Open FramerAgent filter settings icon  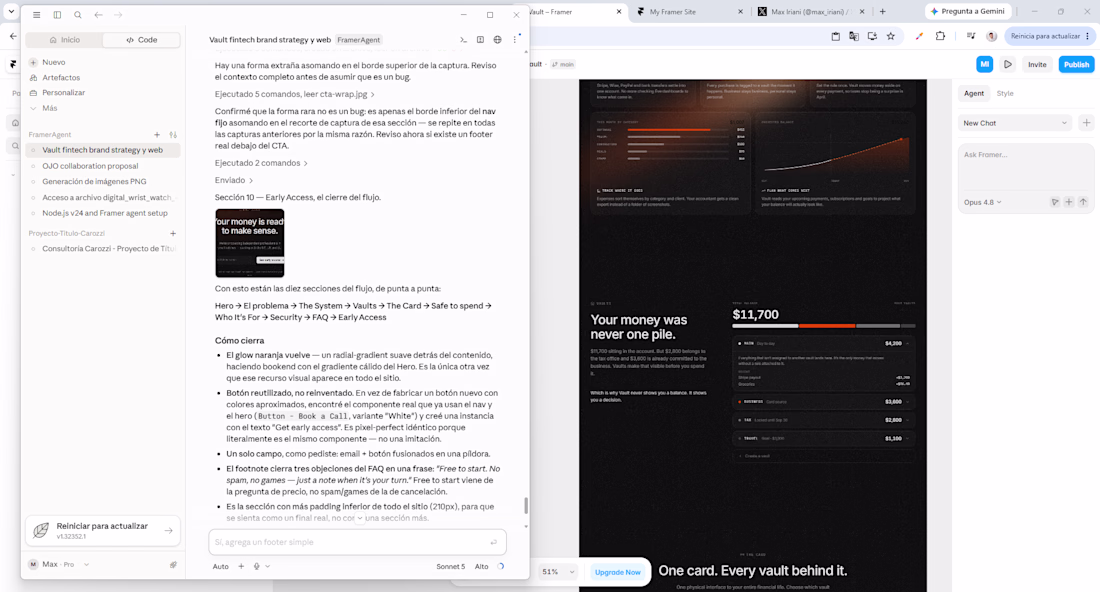click(x=173, y=135)
